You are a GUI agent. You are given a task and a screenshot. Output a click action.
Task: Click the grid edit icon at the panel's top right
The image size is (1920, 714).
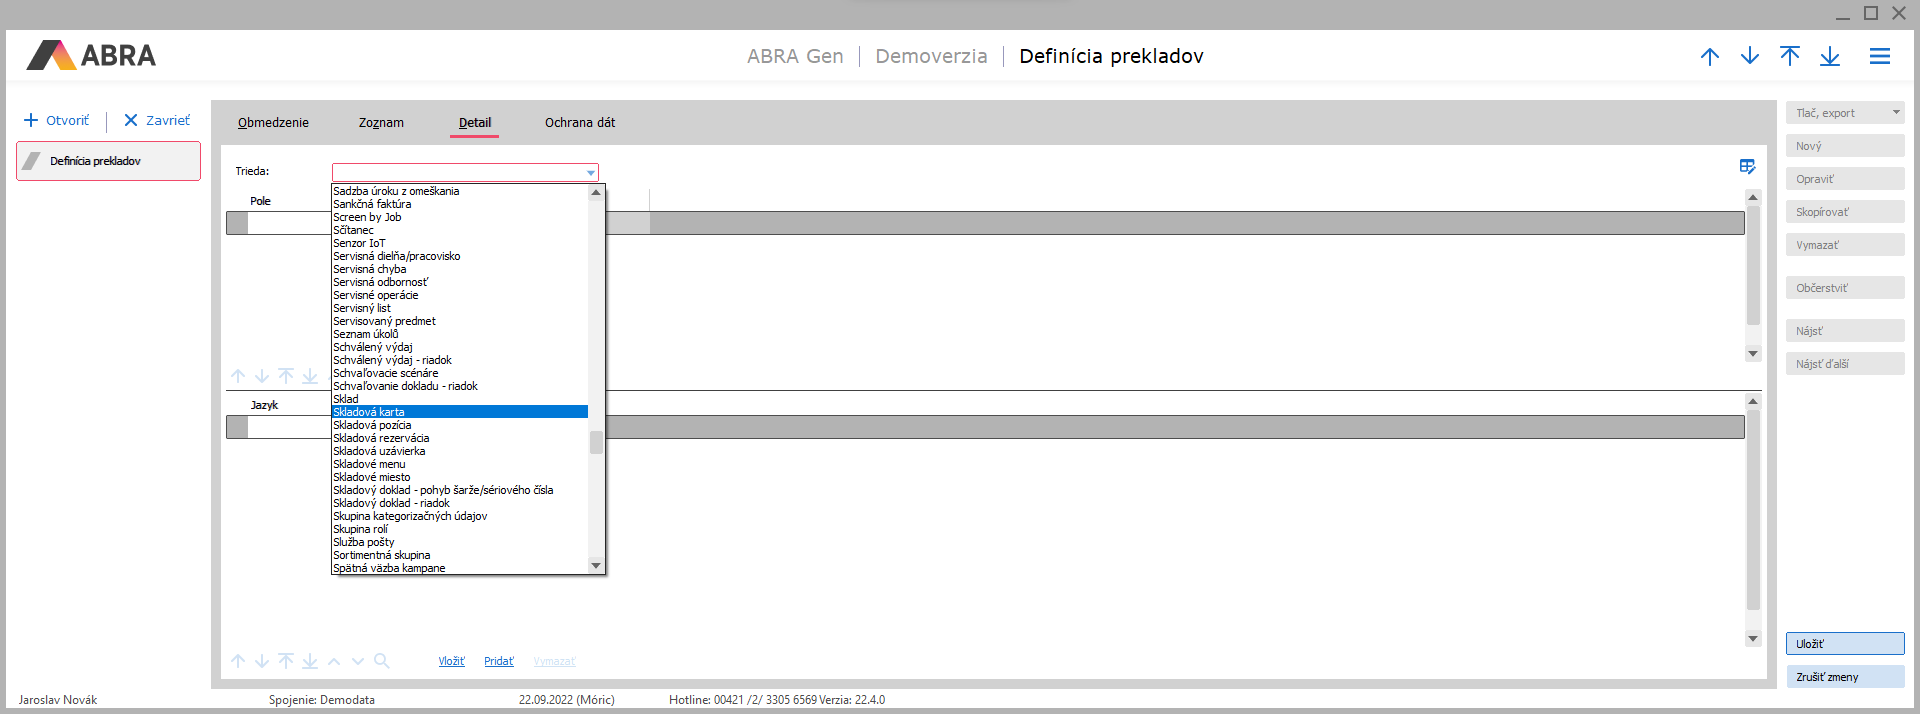point(1747,167)
